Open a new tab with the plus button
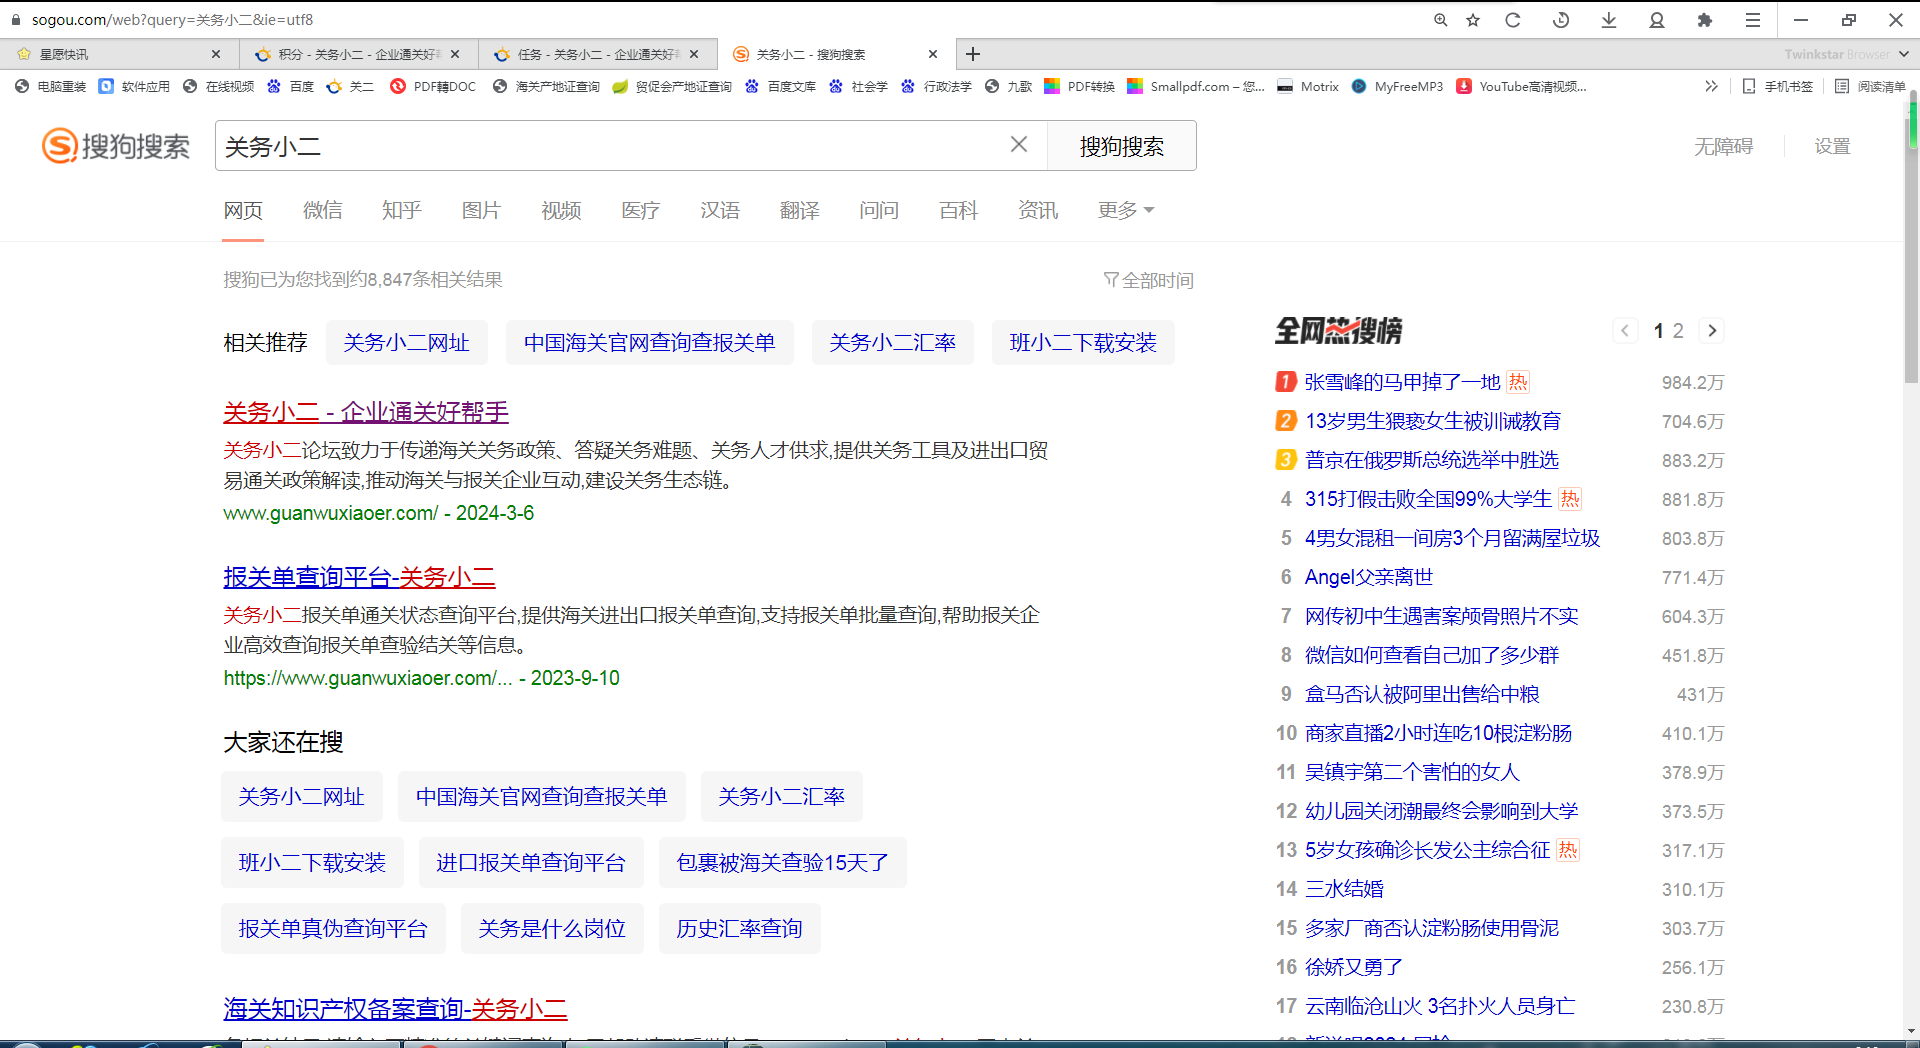The height and width of the screenshot is (1048, 1920). click(x=973, y=54)
